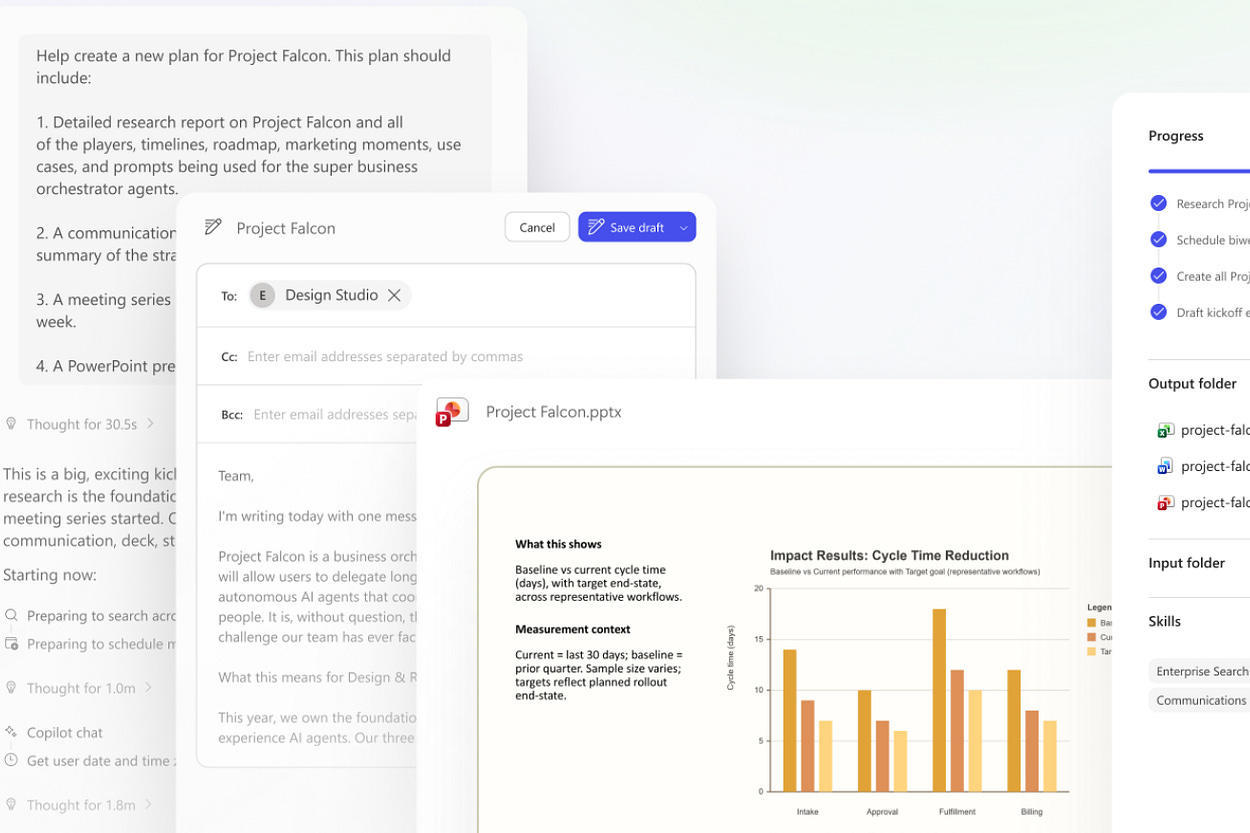Click the Project Falcon.pptx file title
Image resolution: width=1250 pixels, height=833 pixels.
[553, 412]
